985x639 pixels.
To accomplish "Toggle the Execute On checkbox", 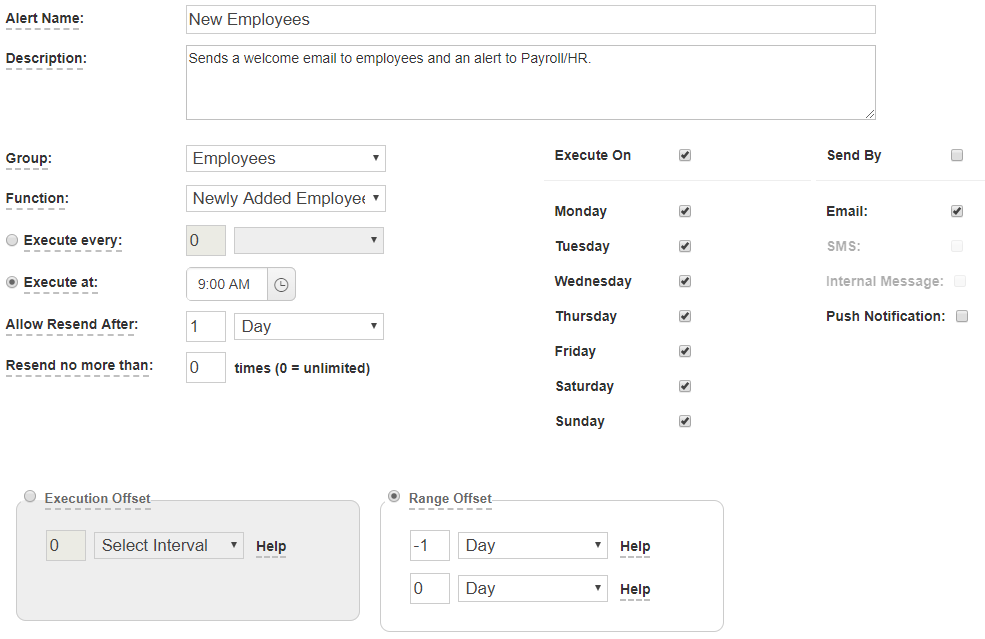I will (685, 155).
